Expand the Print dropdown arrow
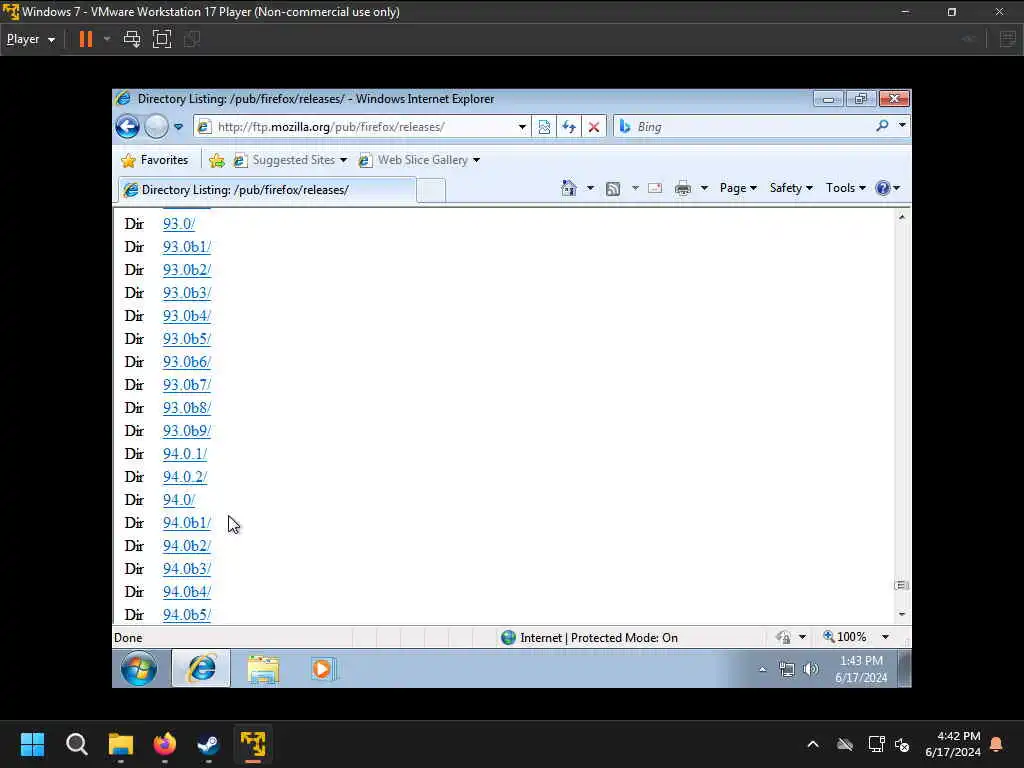This screenshot has height=768, width=1024. (704, 188)
